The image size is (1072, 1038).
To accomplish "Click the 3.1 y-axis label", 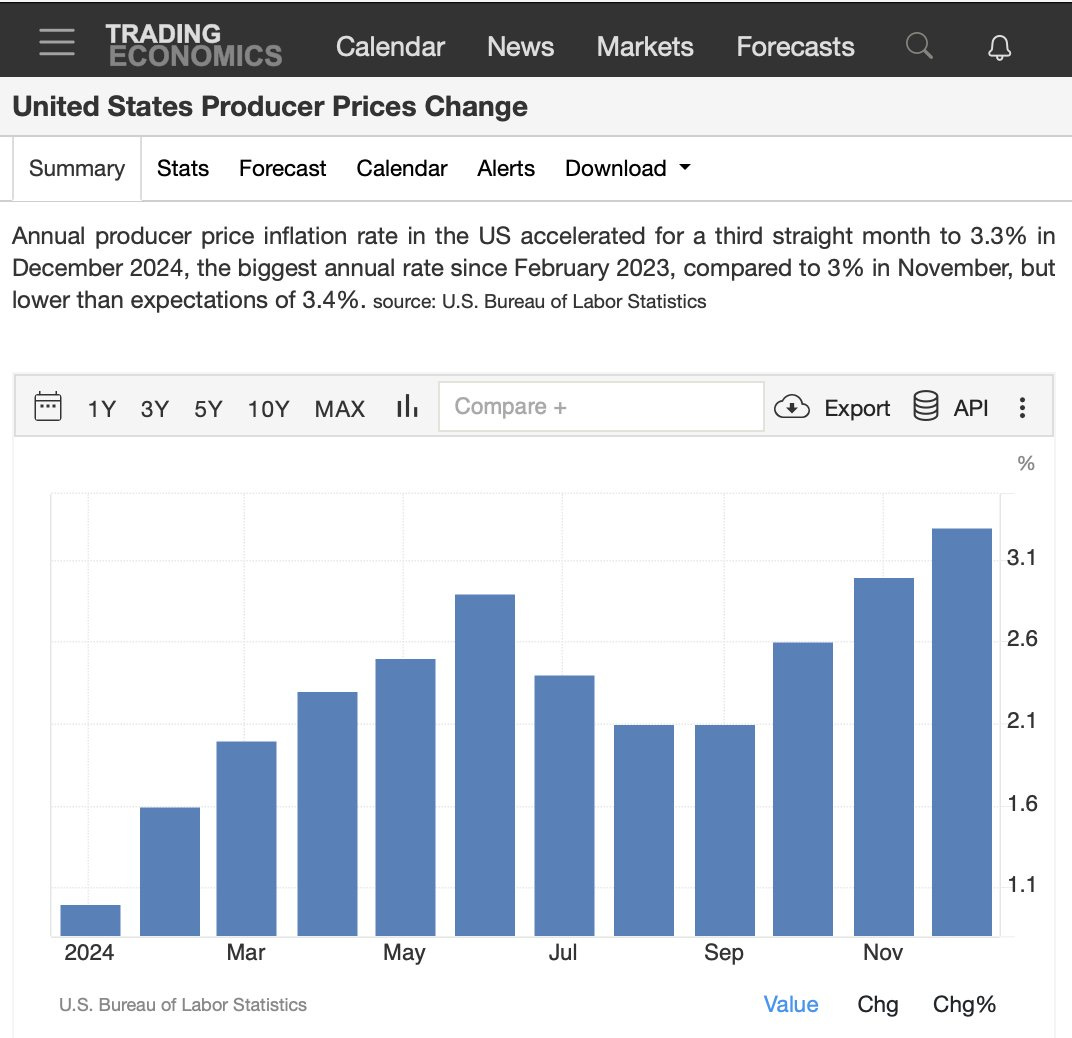I will 1021,557.
